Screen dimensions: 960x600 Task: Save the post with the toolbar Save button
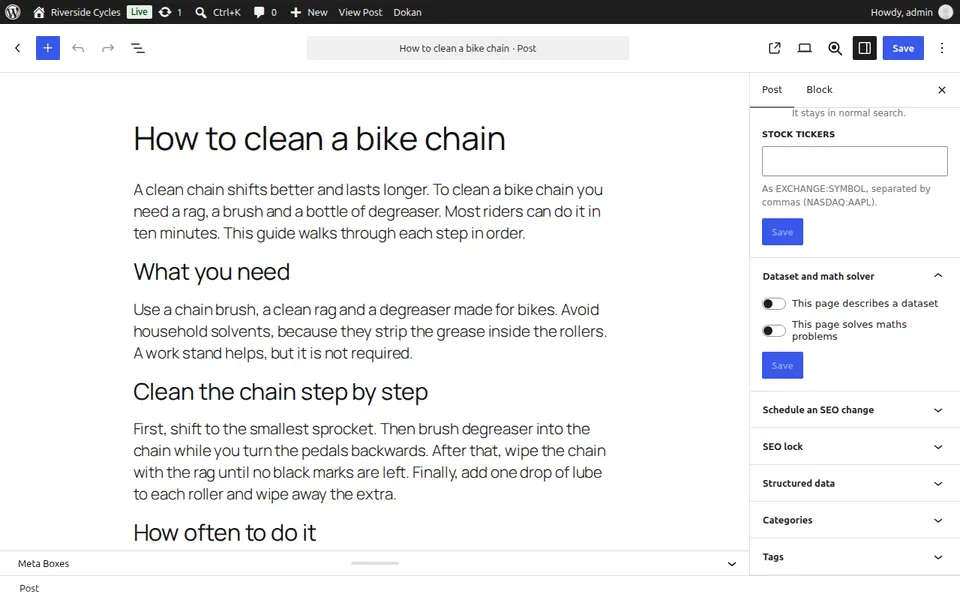903,48
